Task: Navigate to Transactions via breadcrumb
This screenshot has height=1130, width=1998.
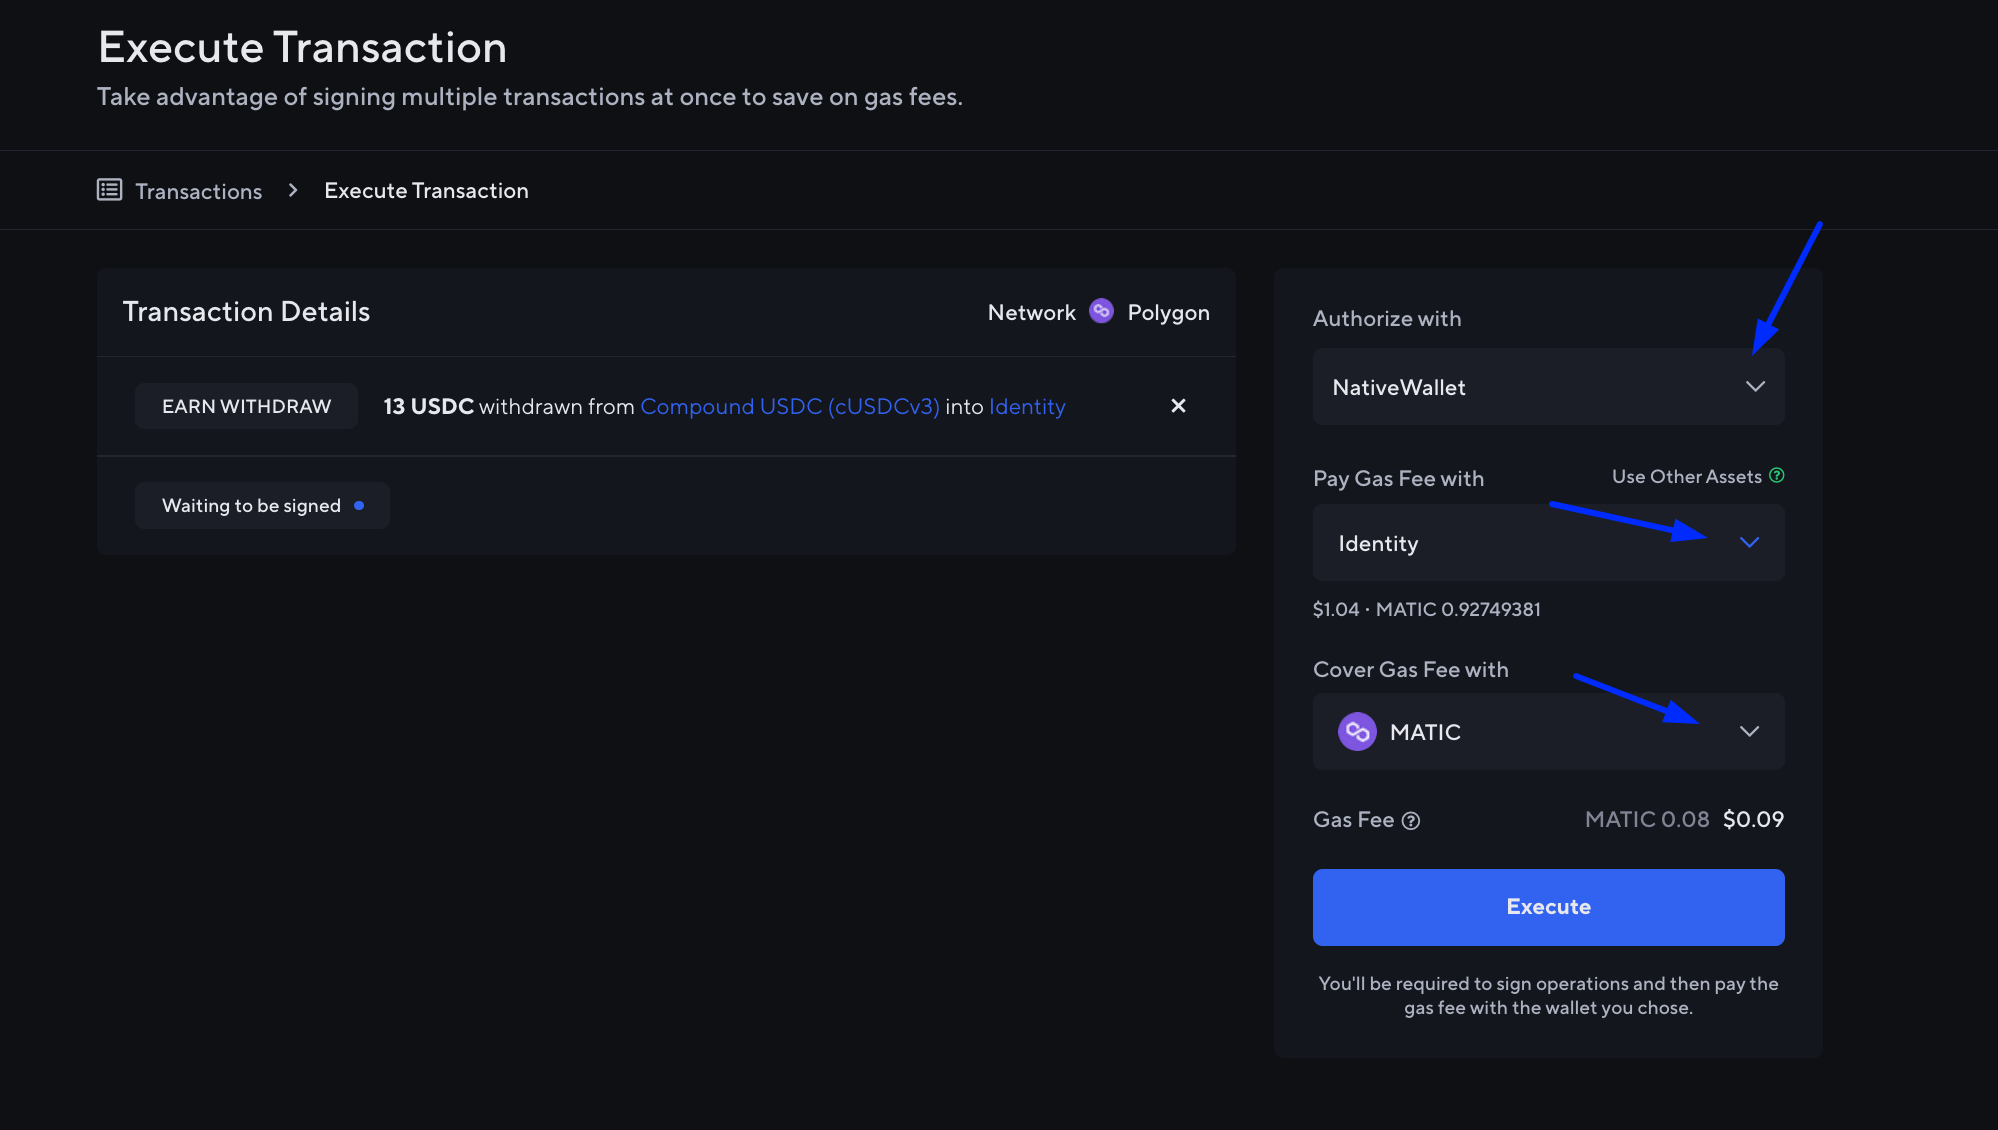Action: click(198, 190)
